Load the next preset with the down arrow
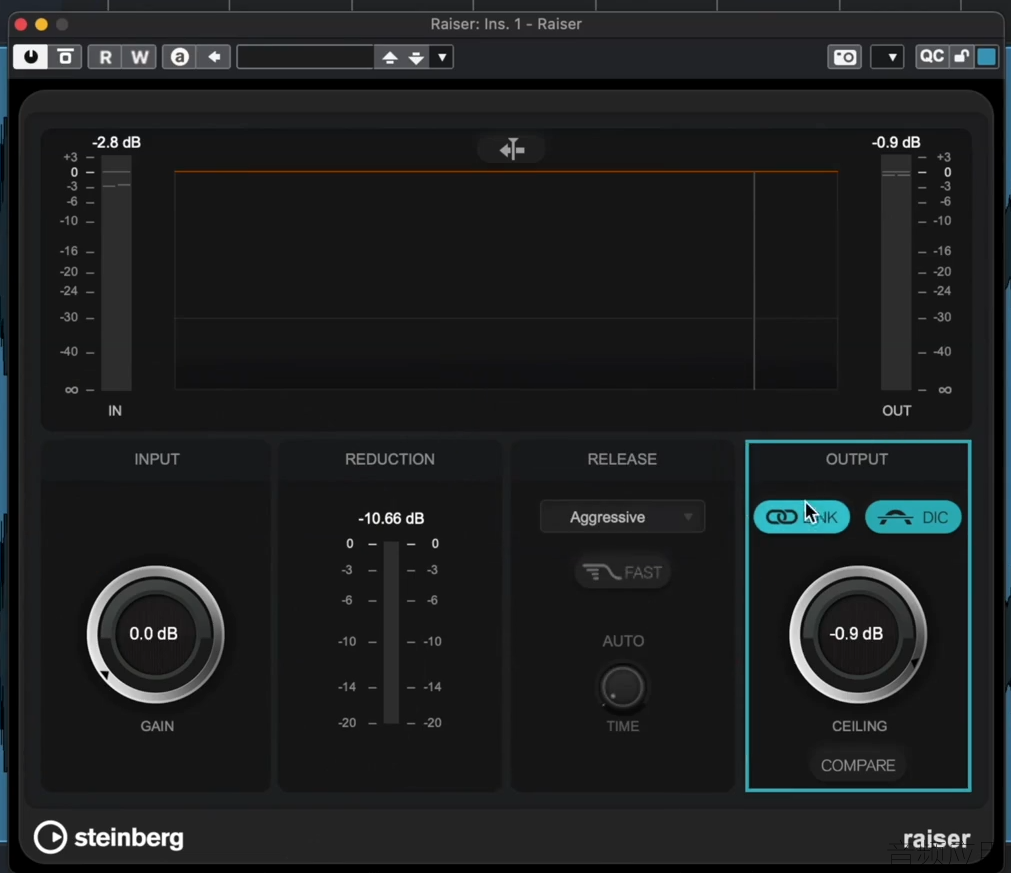The image size is (1011, 873). click(417, 57)
